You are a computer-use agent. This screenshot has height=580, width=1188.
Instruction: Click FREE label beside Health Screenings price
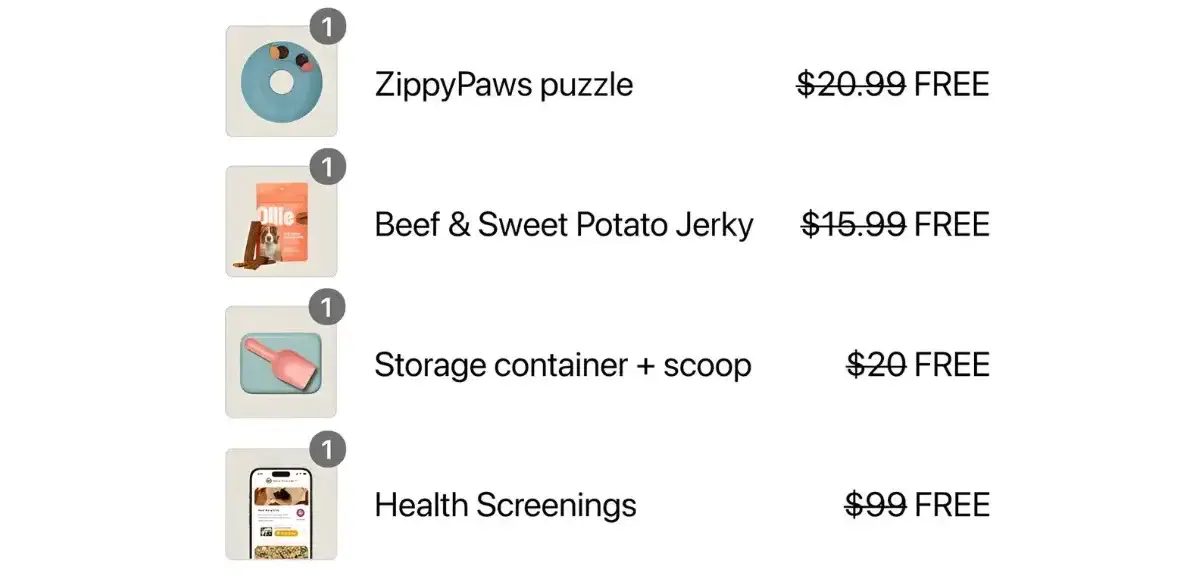952,504
